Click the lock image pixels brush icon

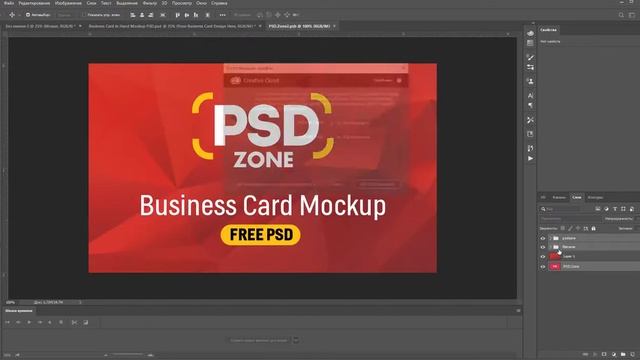pyautogui.click(x=571, y=229)
